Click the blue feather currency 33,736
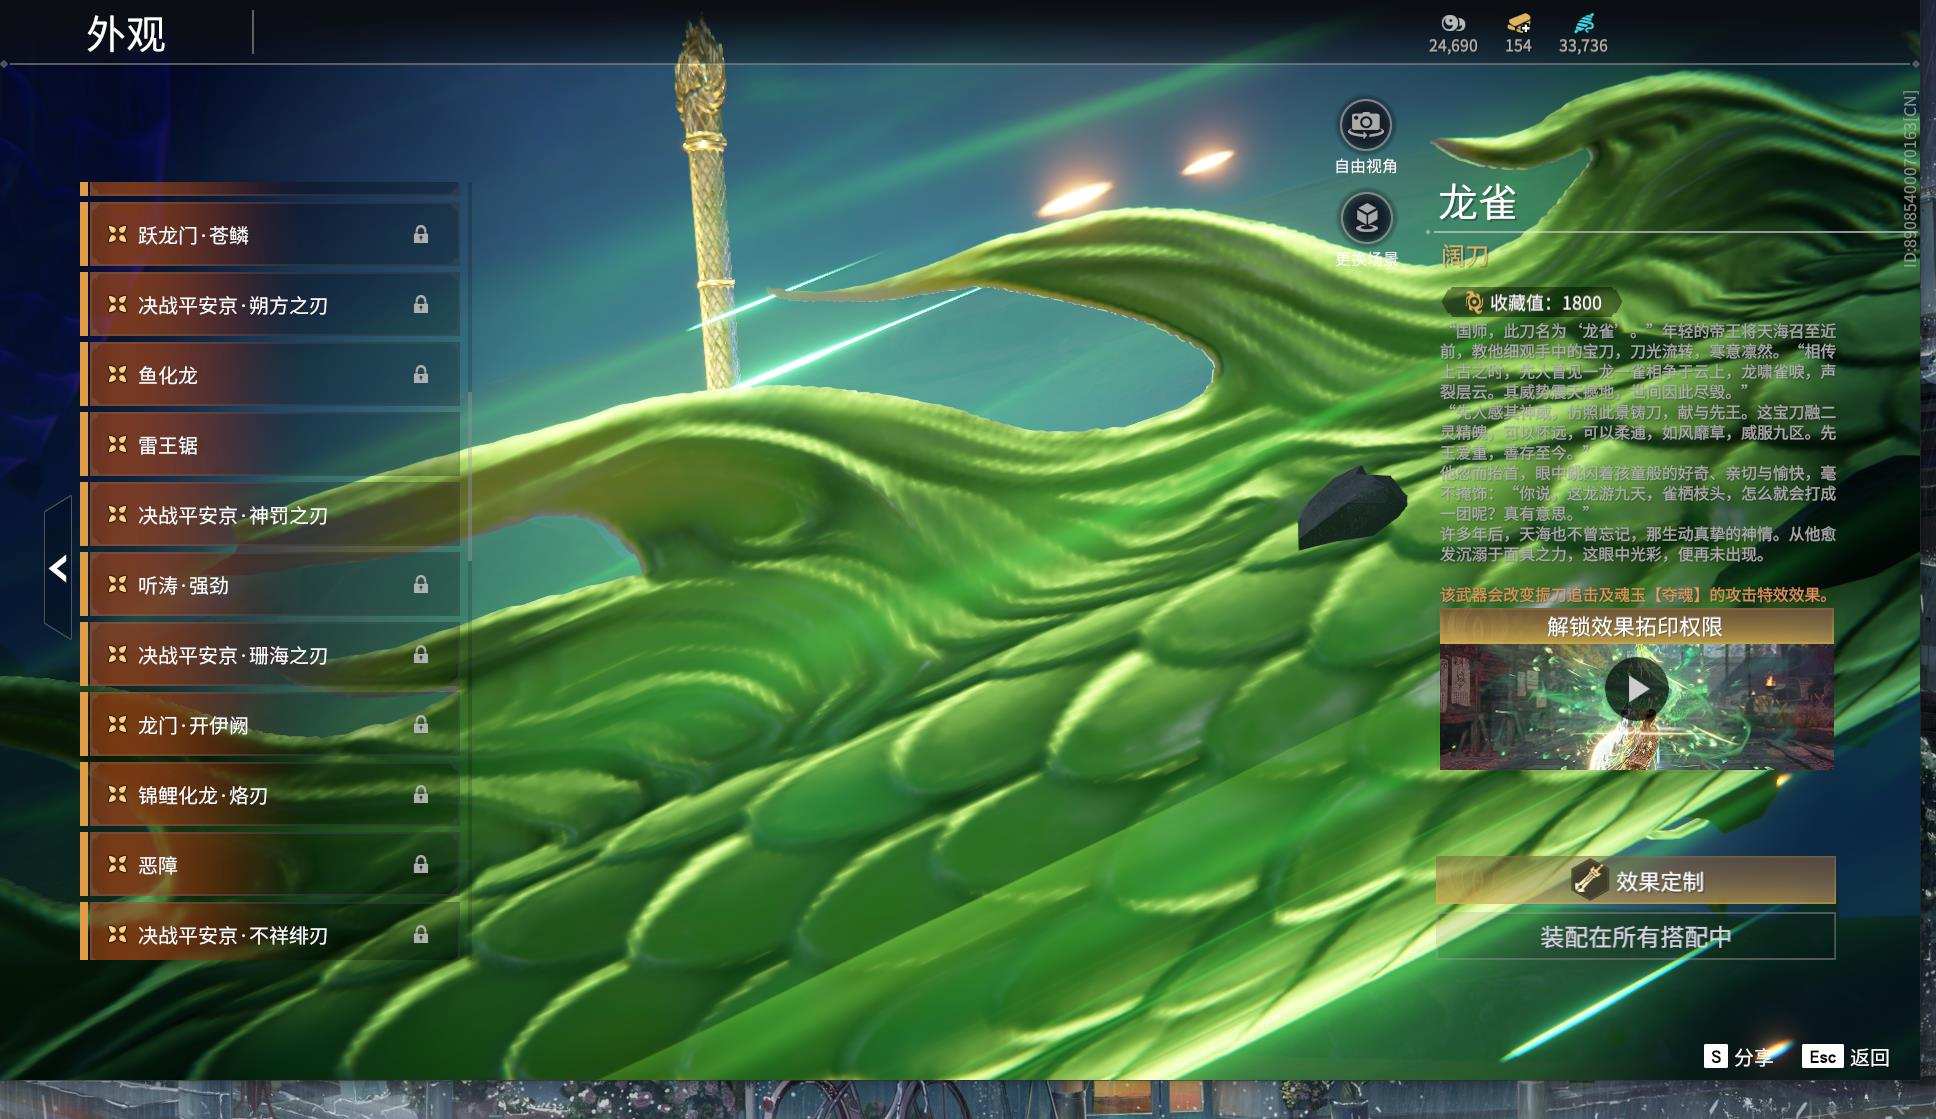This screenshot has height=1119, width=1936. pyautogui.click(x=1583, y=34)
